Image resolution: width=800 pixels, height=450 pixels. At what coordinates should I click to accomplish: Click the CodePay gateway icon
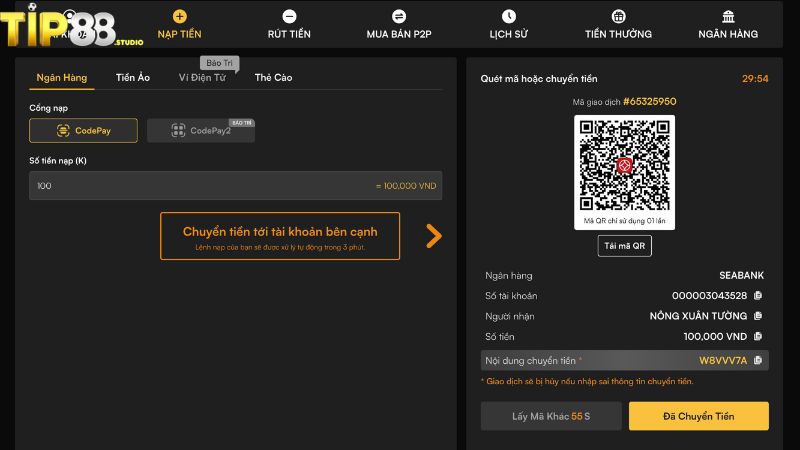click(x=63, y=131)
